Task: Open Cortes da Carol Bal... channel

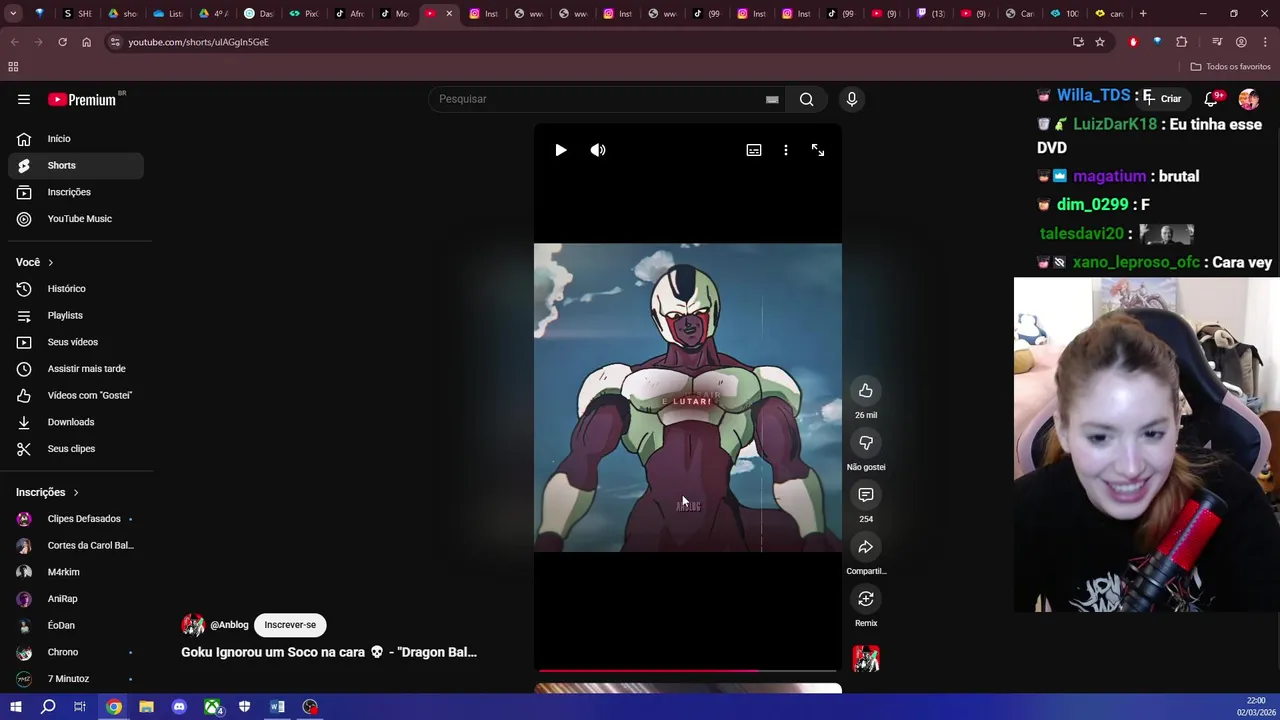Action: pyautogui.click(x=76, y=545)
